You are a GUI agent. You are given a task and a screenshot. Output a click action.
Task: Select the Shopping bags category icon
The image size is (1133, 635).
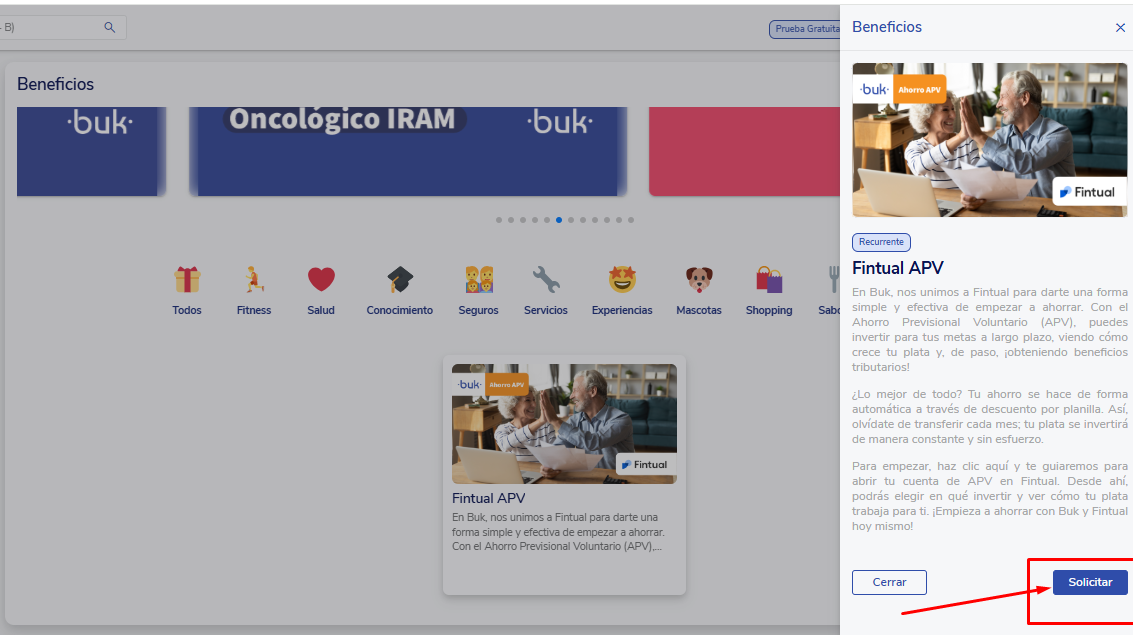pos(768,280)
